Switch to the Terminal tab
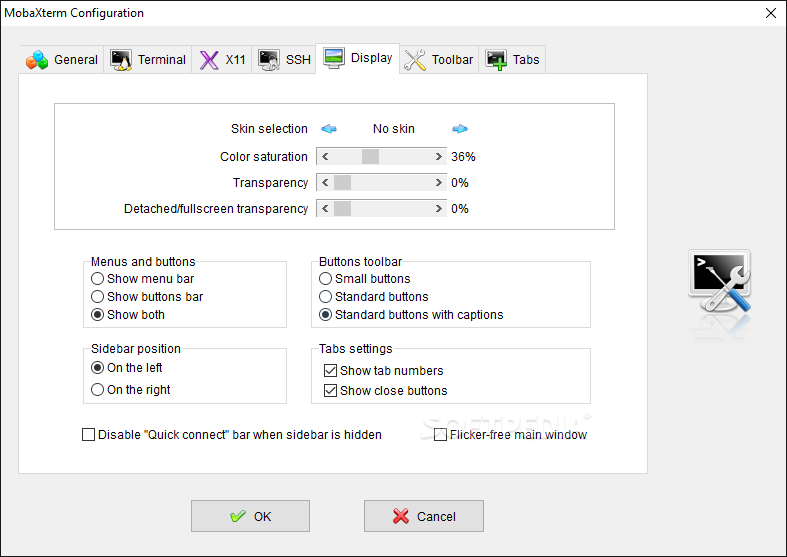This screenshot has height=557, width=787. 148,60
